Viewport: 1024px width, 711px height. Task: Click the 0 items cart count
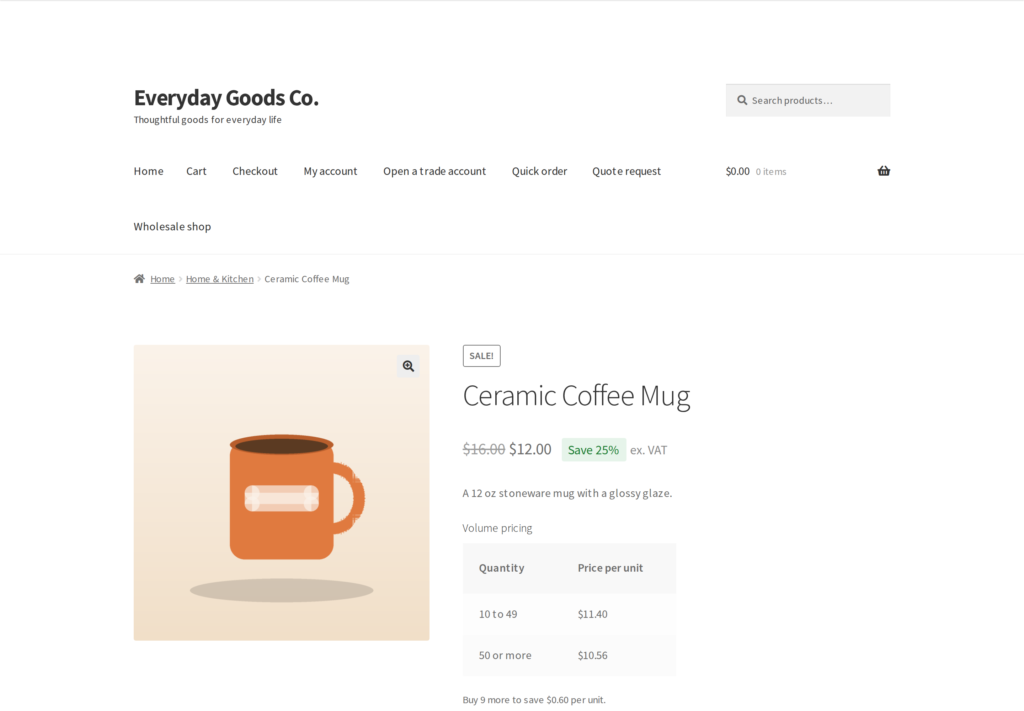[x=771, y=172]
